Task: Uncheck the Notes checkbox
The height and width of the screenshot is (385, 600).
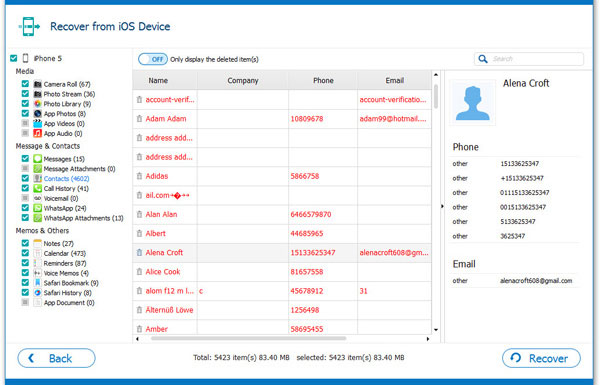Action: [x=25, y=243]
